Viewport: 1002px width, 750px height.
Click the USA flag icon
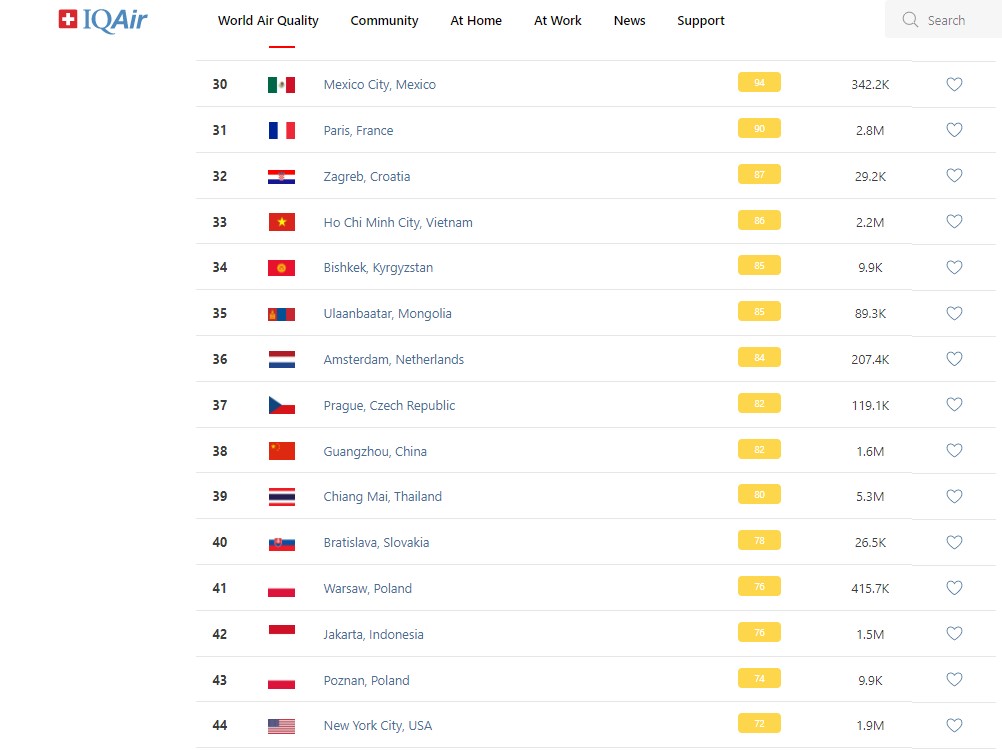click(x=281, y=726)
